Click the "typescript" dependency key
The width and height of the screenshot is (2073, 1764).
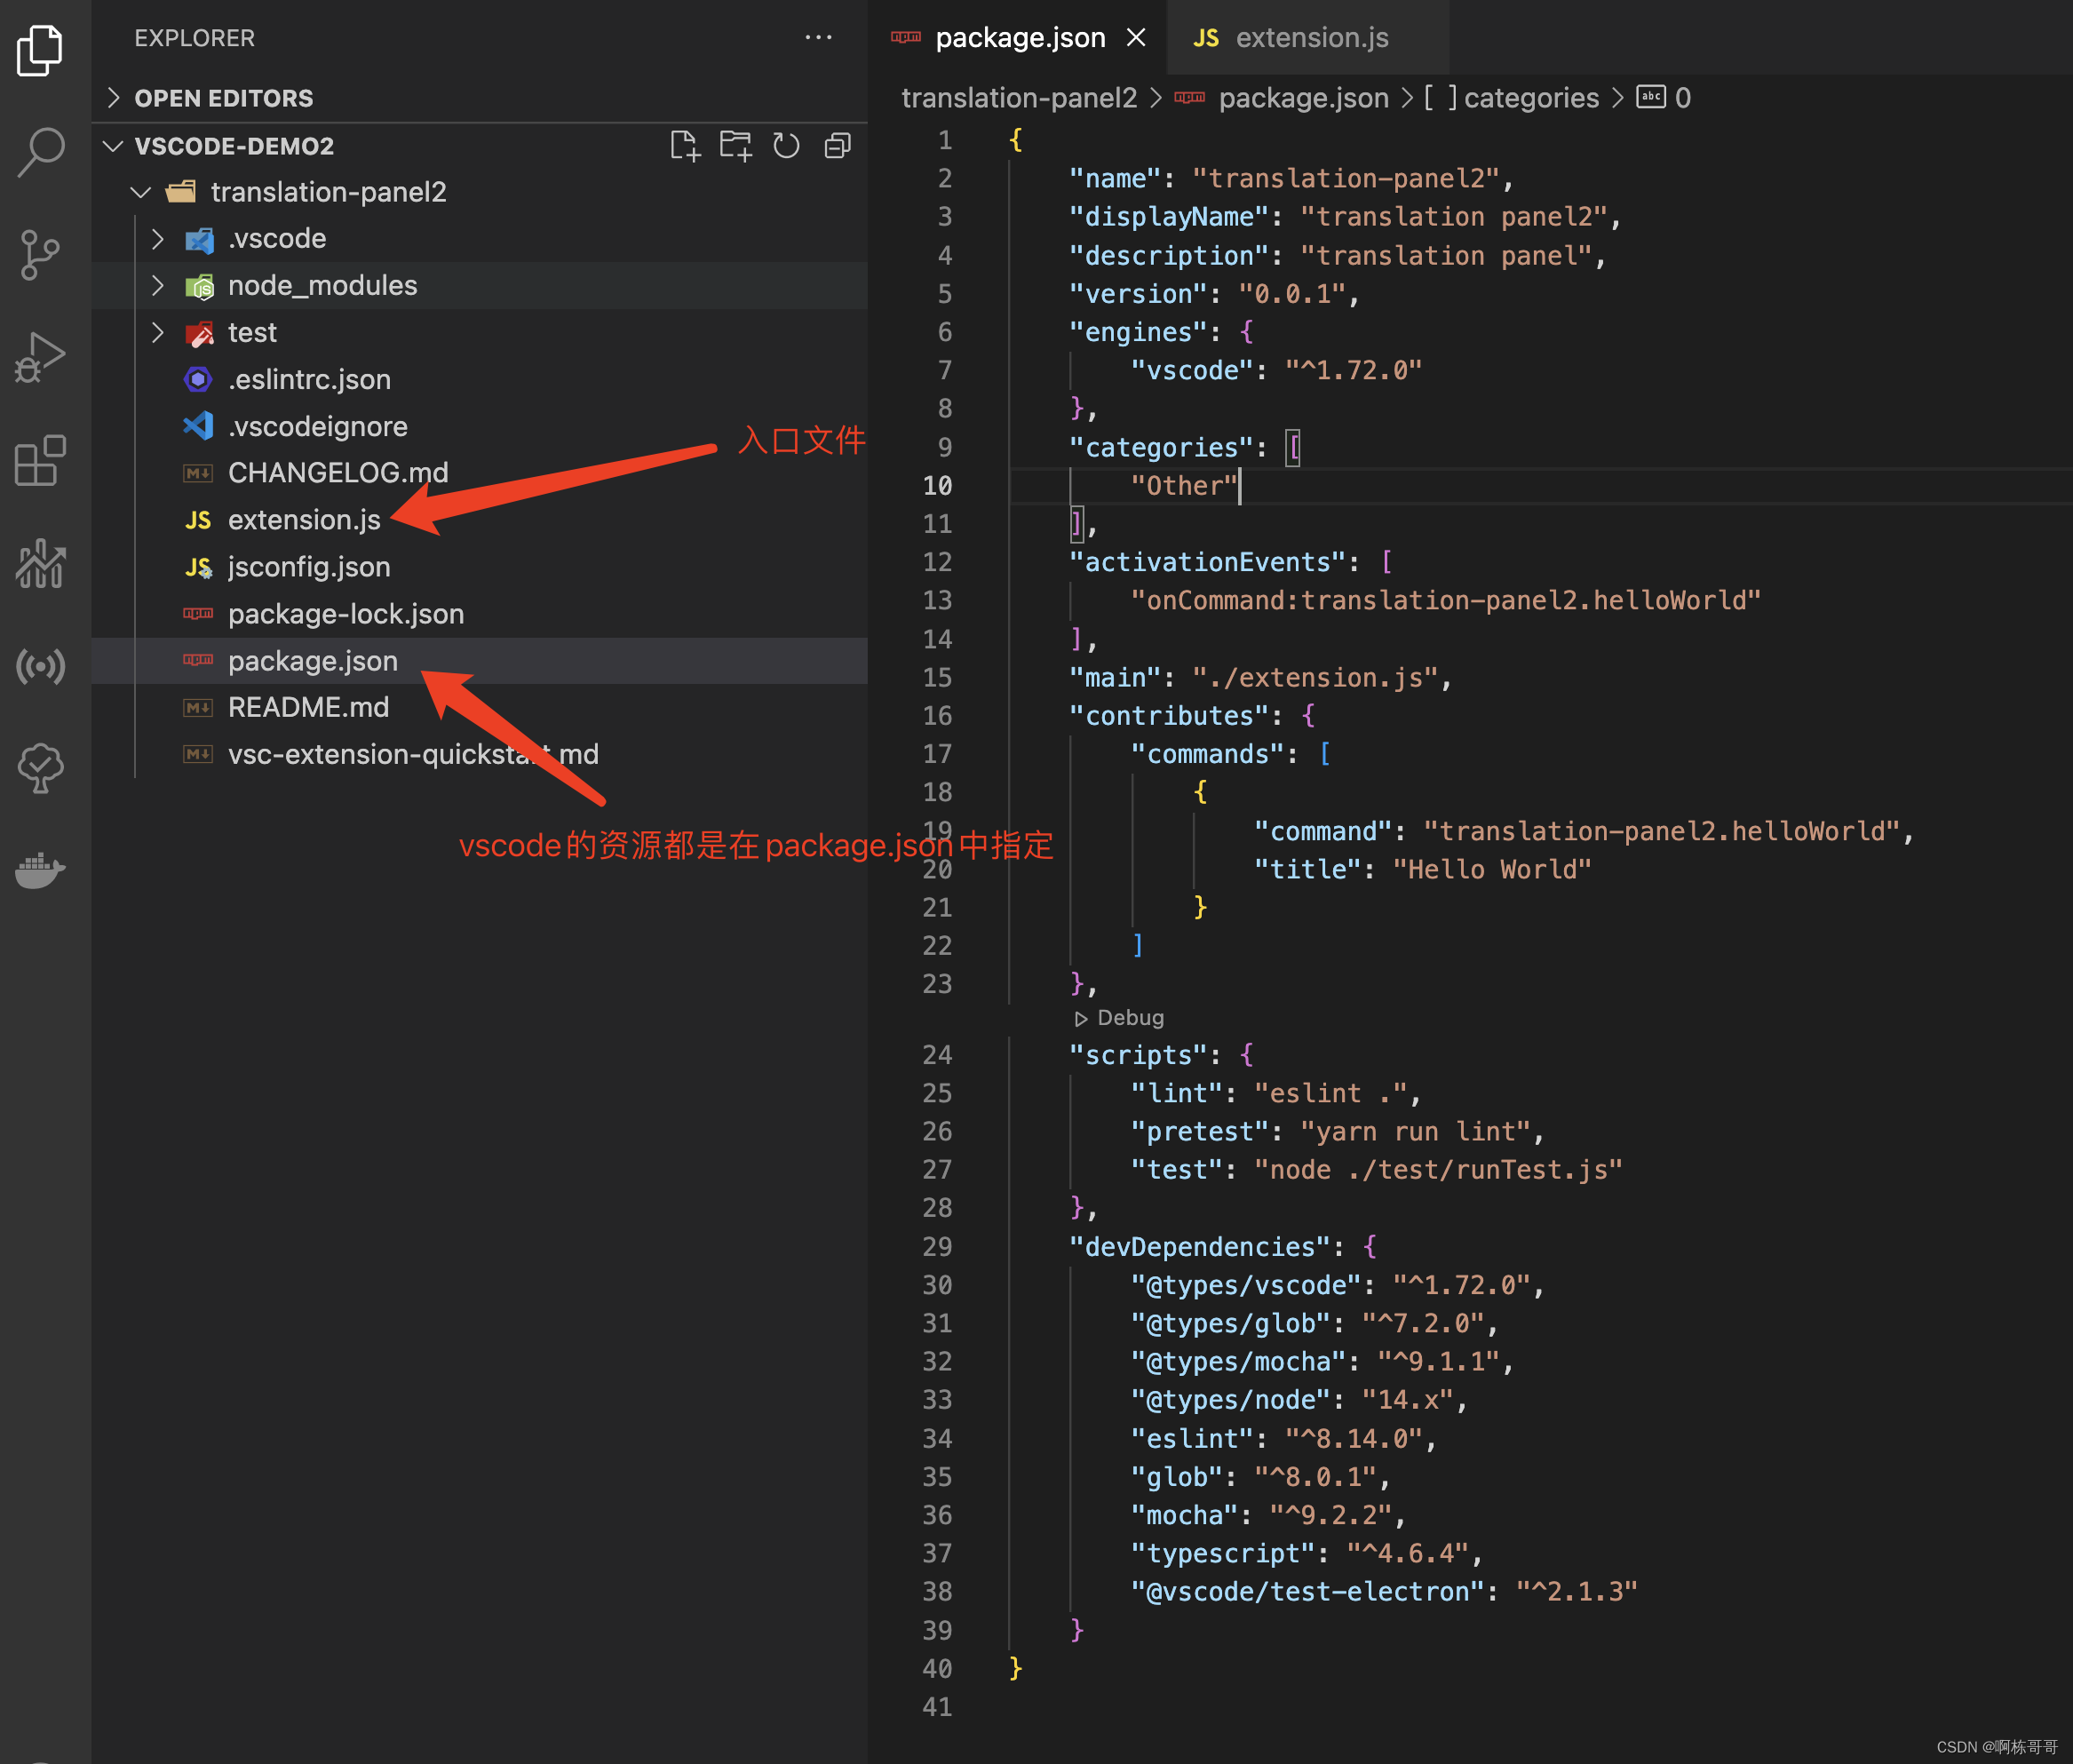click(x=1223, y=1554)
